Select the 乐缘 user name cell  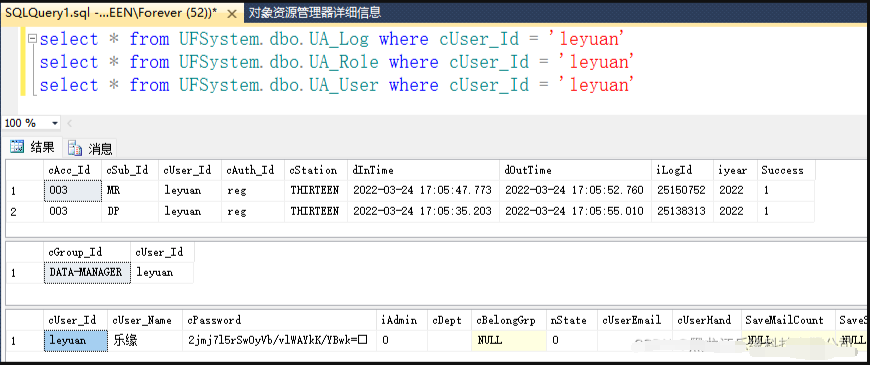tap(145, 340)
